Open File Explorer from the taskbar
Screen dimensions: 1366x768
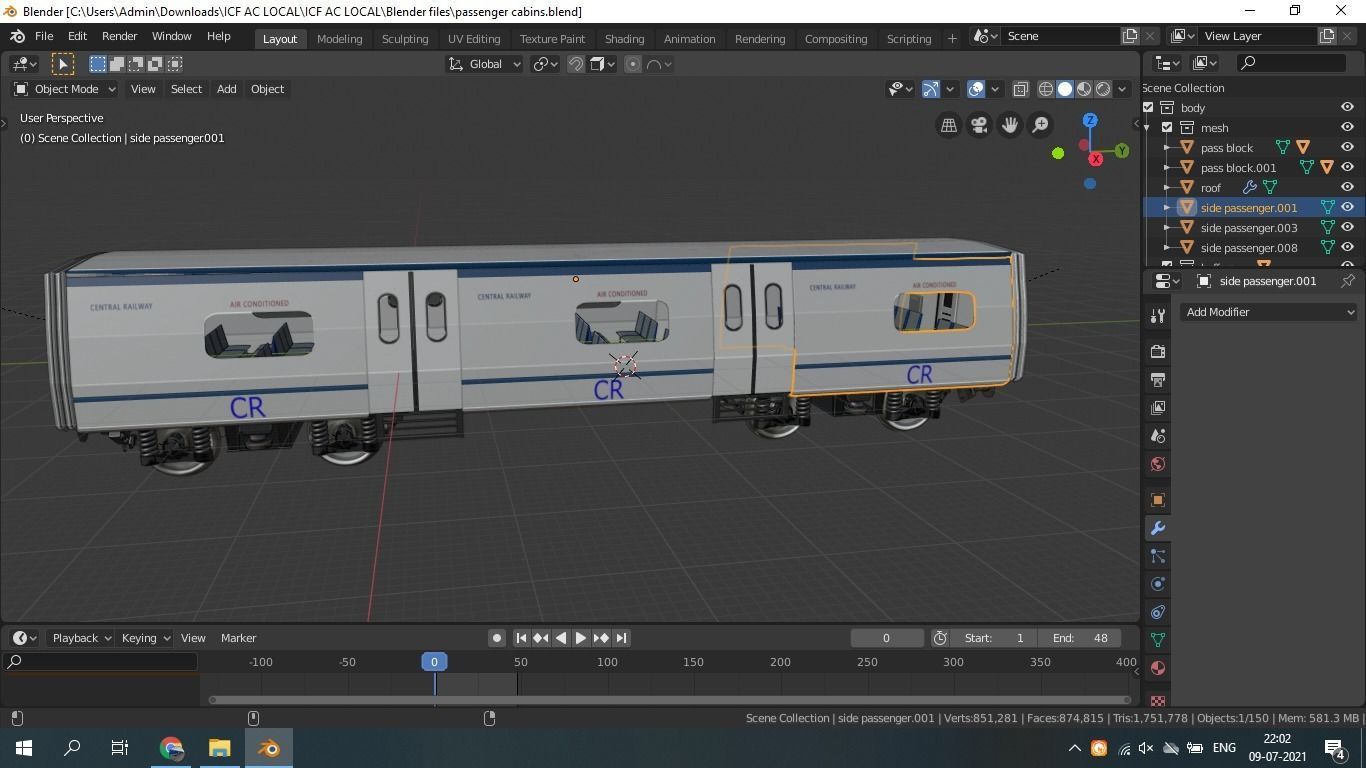tap(219, 748)
